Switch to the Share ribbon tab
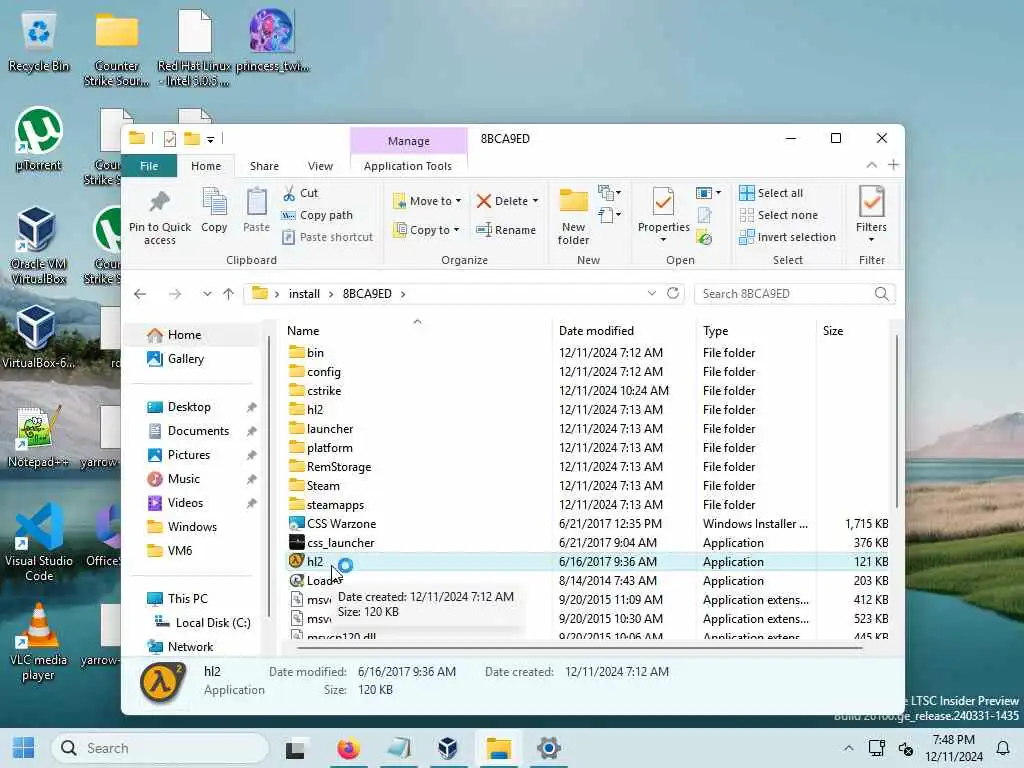 [x=264, y=166]
